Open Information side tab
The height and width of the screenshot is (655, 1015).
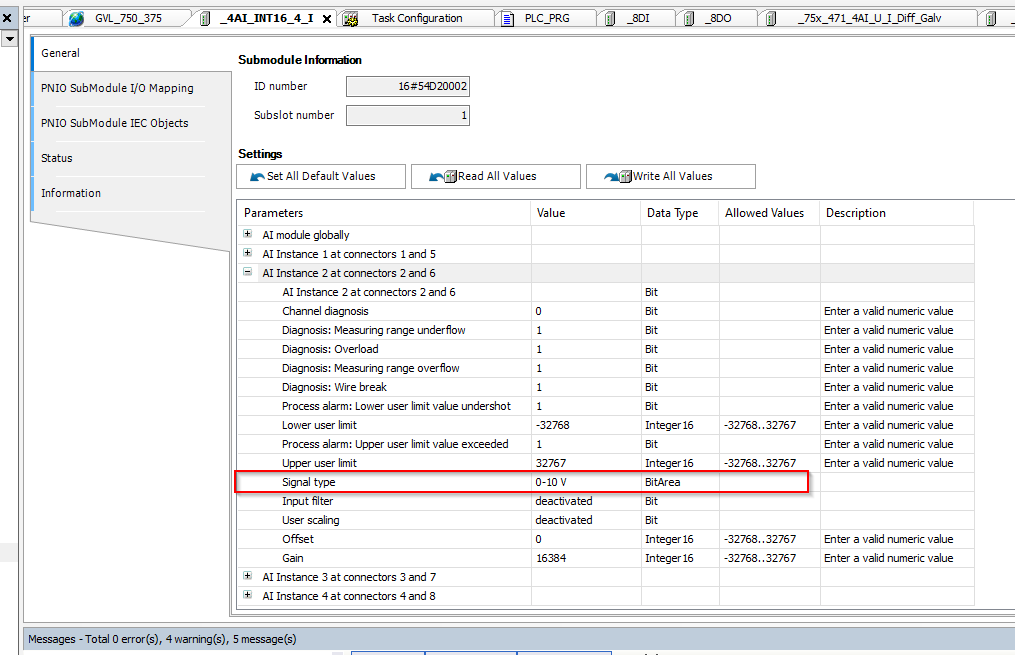71,193
